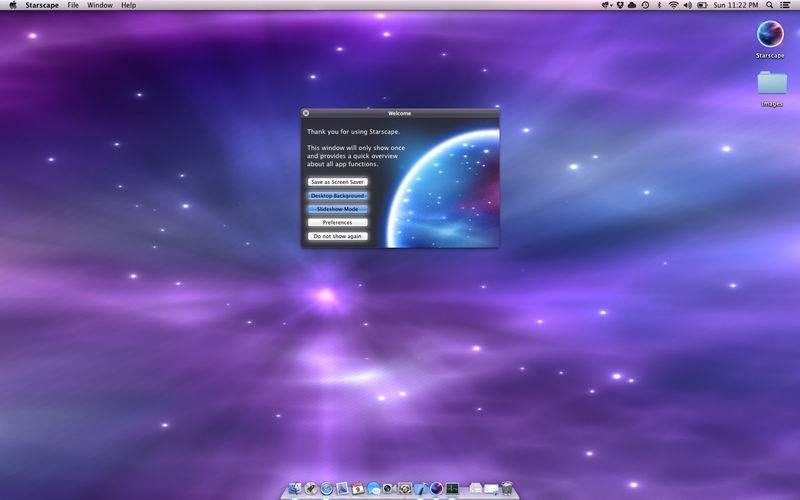Viewport: 800px width, 500px height.
Task: Click the Save as Screen Saver button
Action: click(x=338, y=182)
